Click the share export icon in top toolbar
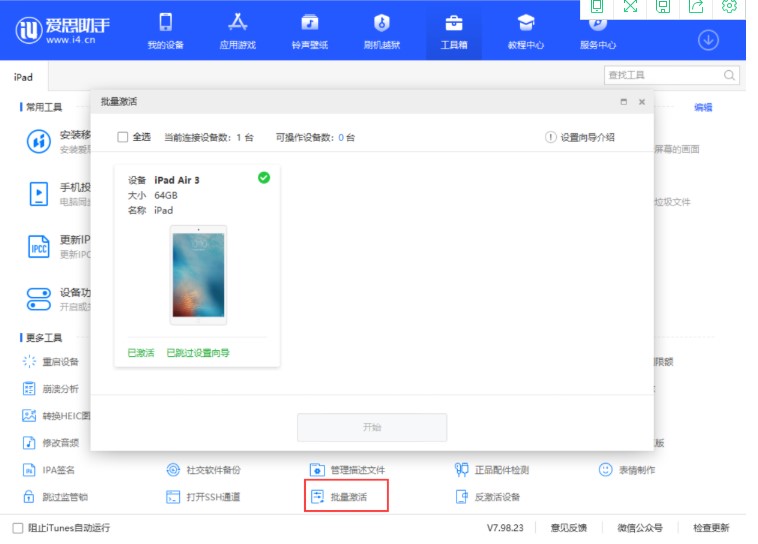The width and height of the screenshot is (758, 544). coord(696,6)
